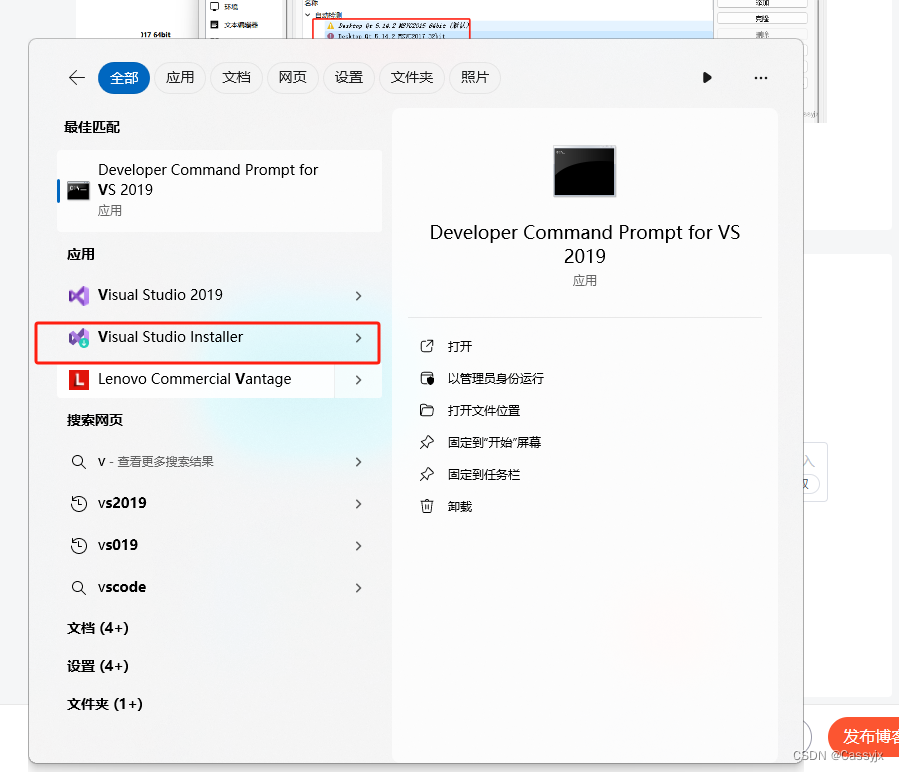Image resolution: width=899 pixels, height=772 pixels.
Task: Choose 卸载 to uninstall the app
Action: (460, 506)
